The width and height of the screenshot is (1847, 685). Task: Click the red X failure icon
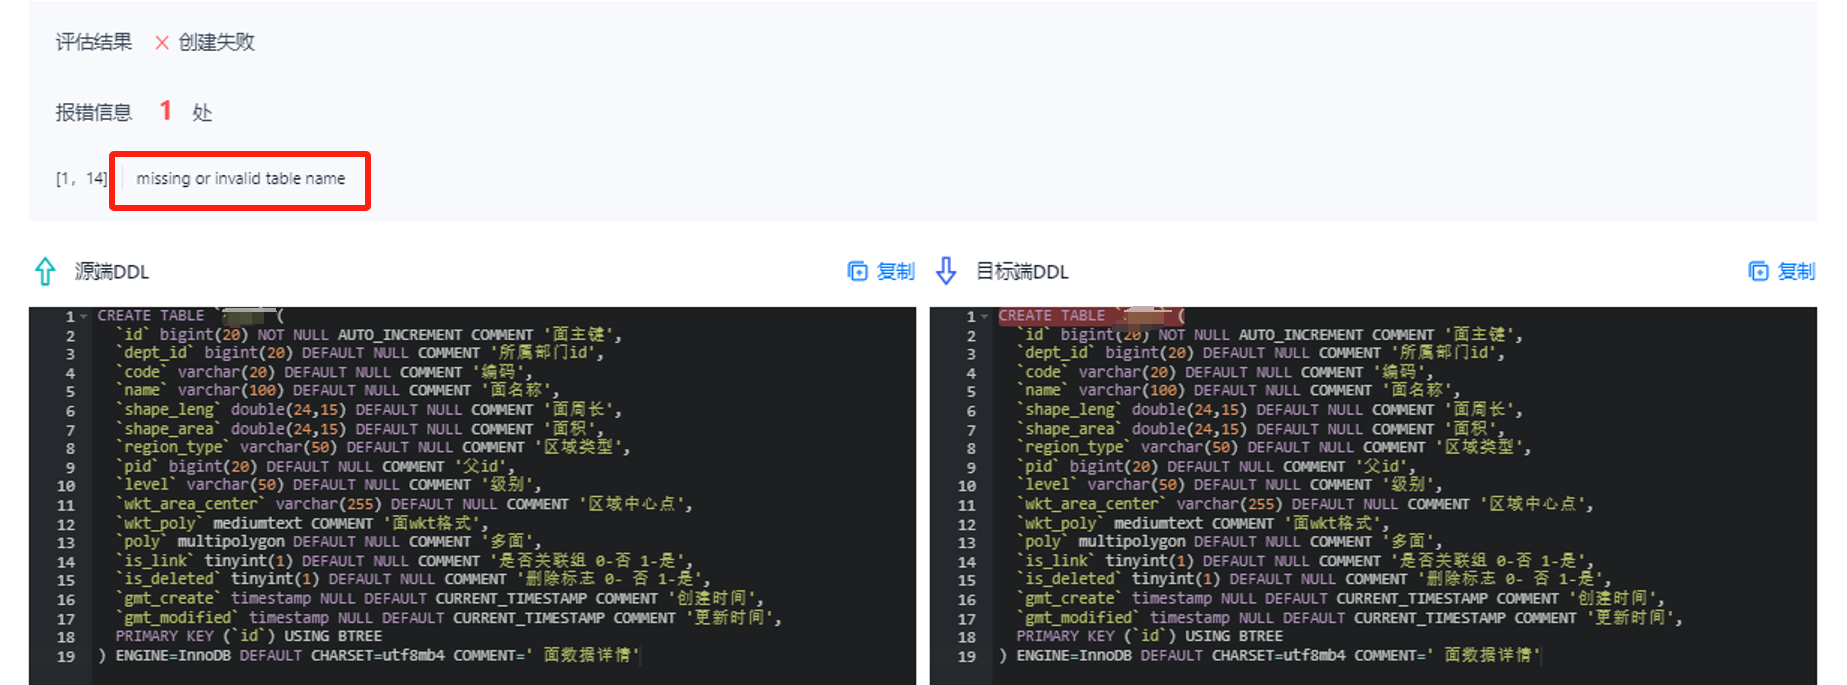(x=161, y=42)
